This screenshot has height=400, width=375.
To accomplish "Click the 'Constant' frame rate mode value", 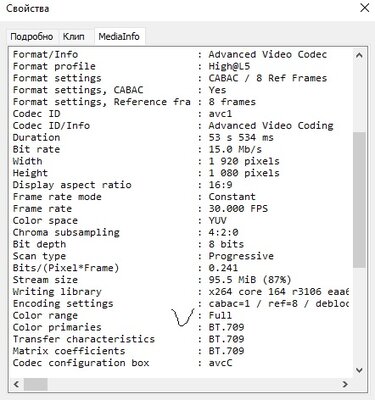I will click(232, 197).
